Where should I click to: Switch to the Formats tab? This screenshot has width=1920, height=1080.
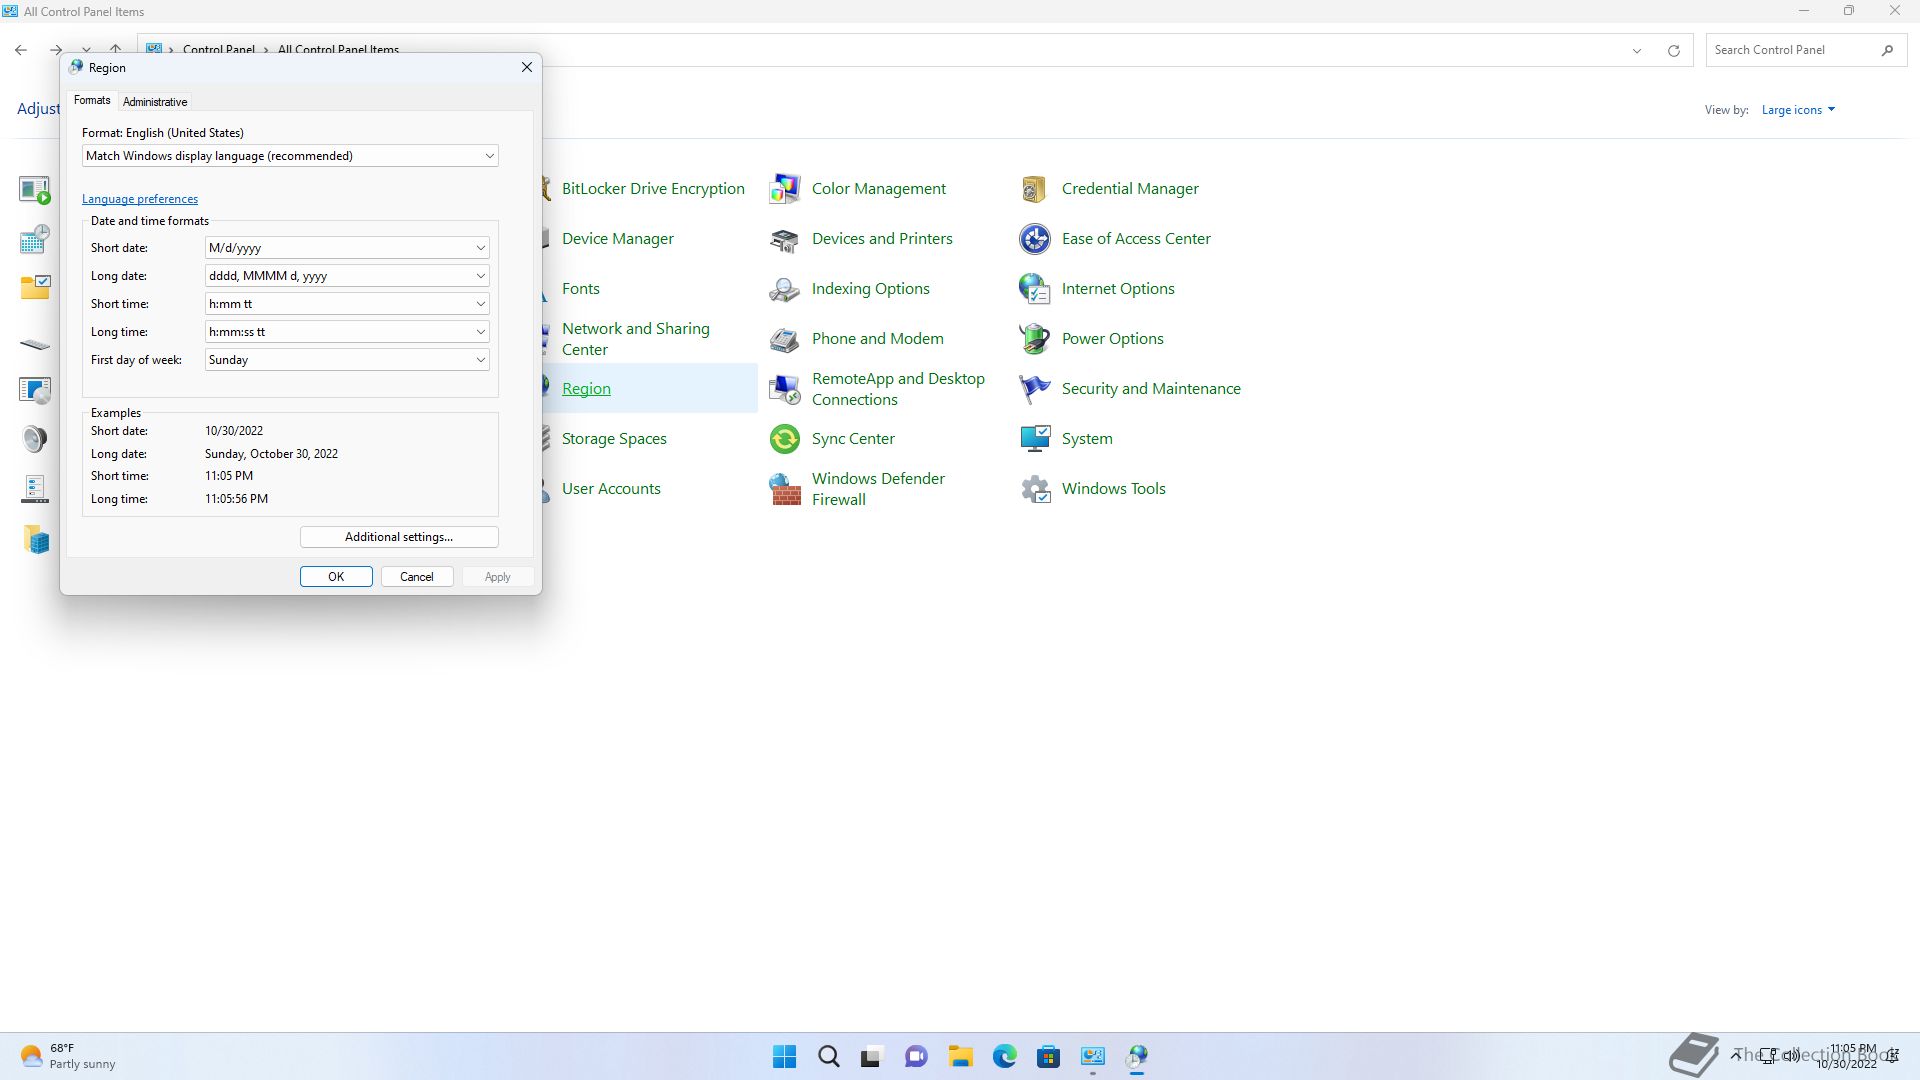pyautogui.click(x=92, y=100)
